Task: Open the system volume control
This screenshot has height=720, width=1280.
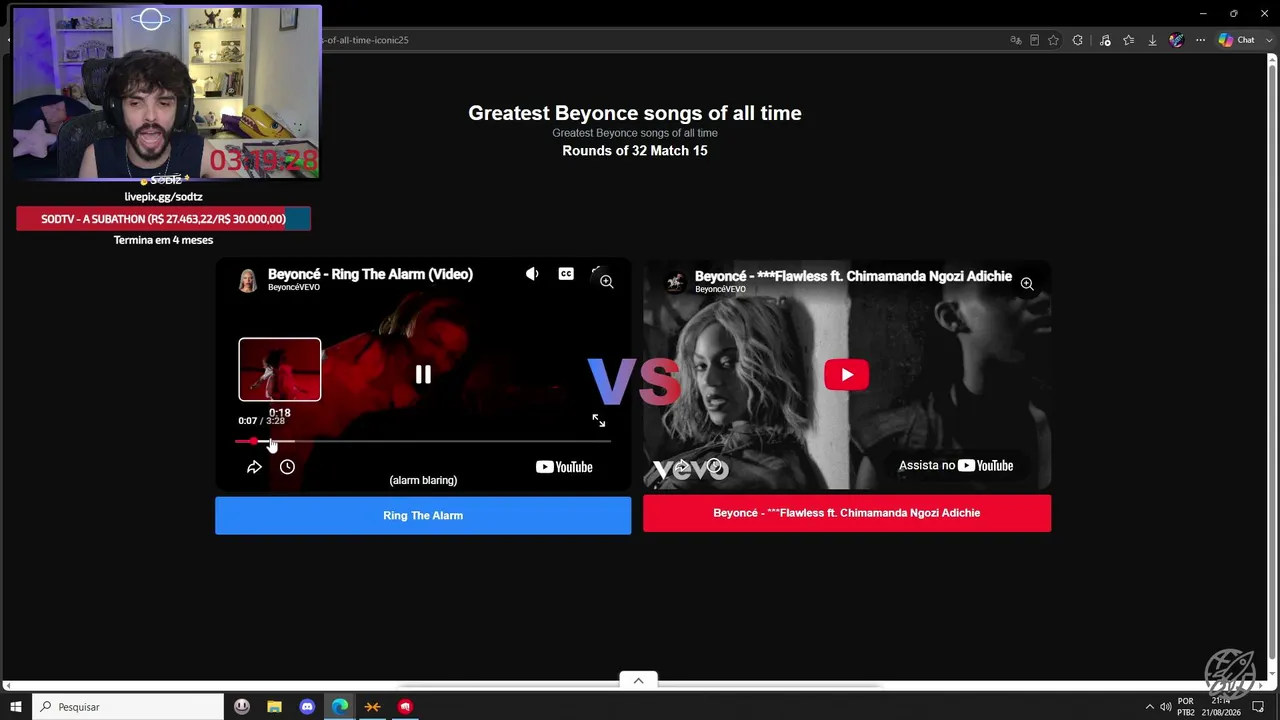Action: 1165,707
